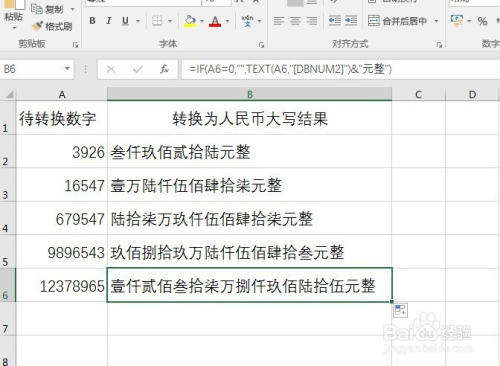Expand the fill color dropdown arrow
The width and height of the screenshot is (500, 366).
click(202, 21)
